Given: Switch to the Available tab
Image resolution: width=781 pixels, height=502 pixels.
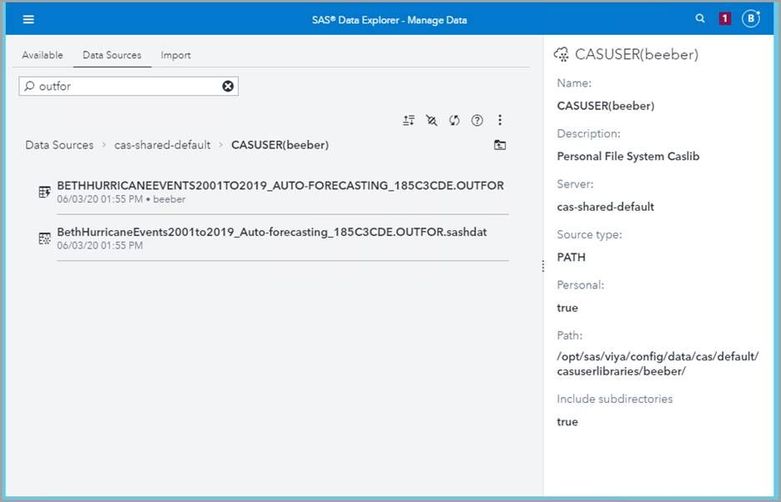Looking at the screenshot, I should tap(42, 55).
